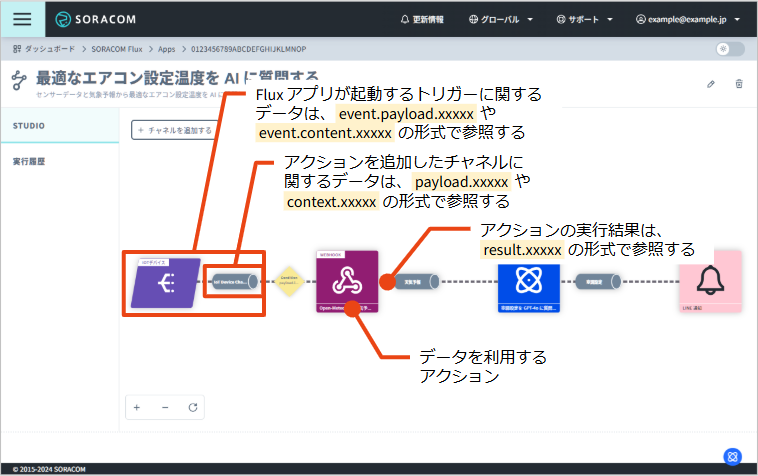Zoom in canvas with plus button
The height and width of the screenshot is (476, 758).
137,407
